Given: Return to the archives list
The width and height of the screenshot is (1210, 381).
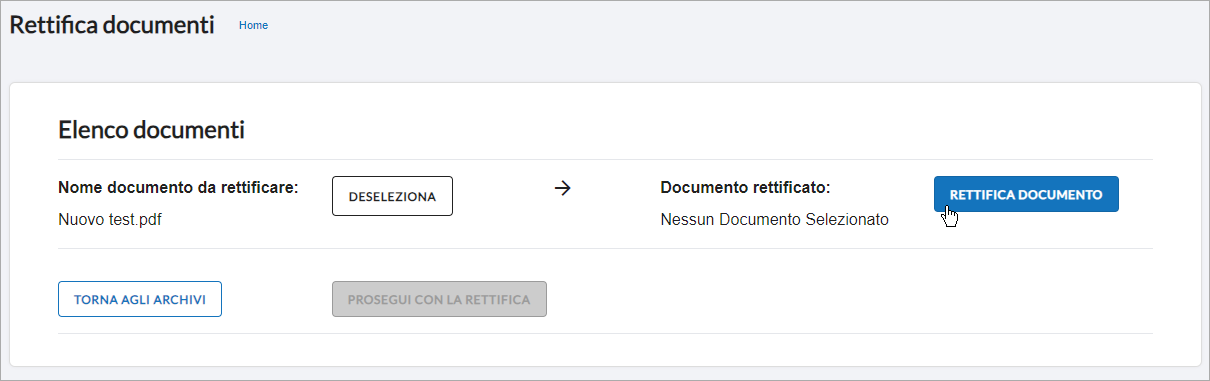Looking at the screenshot, I should point(140,299).
